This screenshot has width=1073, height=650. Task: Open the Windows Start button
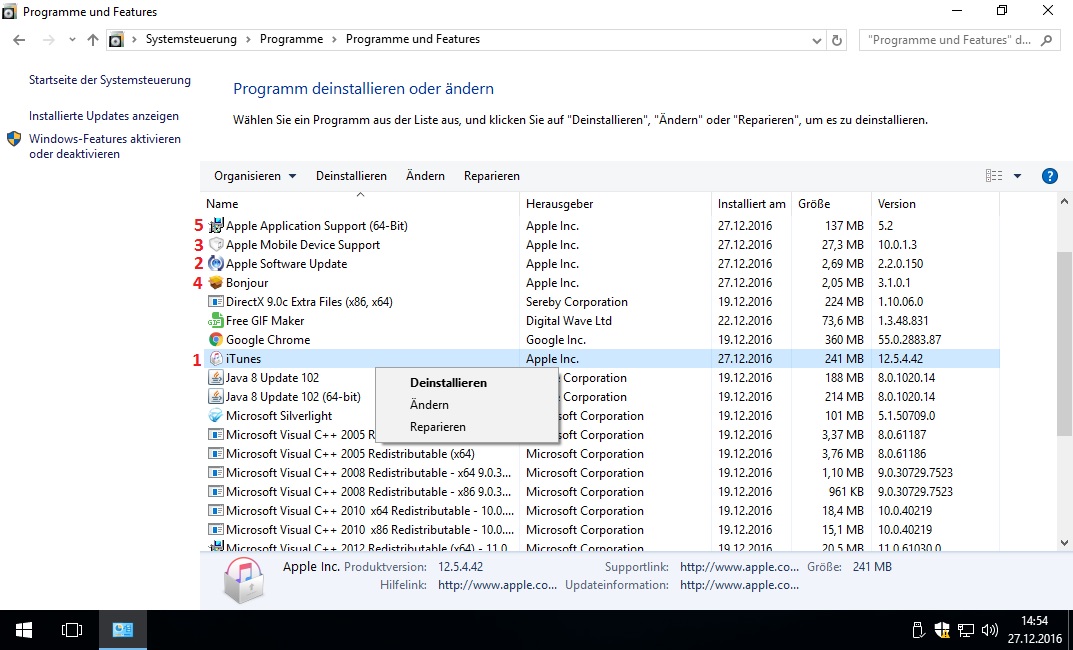point(24,629)
